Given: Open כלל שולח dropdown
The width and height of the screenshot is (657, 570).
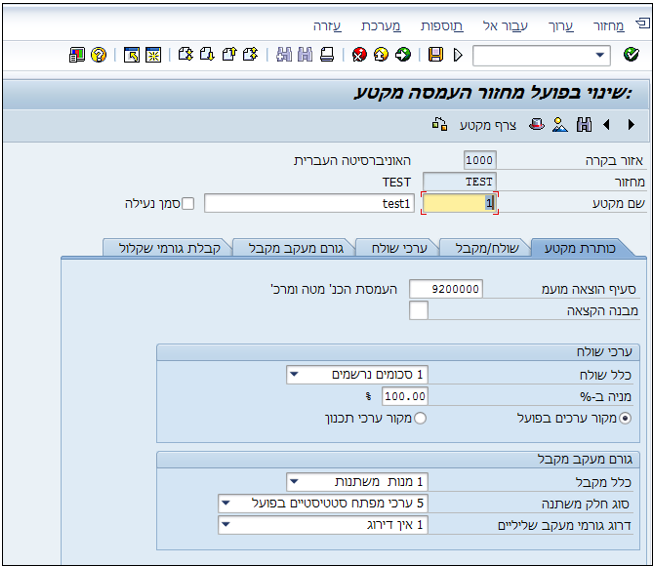Looking at the screenshot, I should tap(295, 374).
